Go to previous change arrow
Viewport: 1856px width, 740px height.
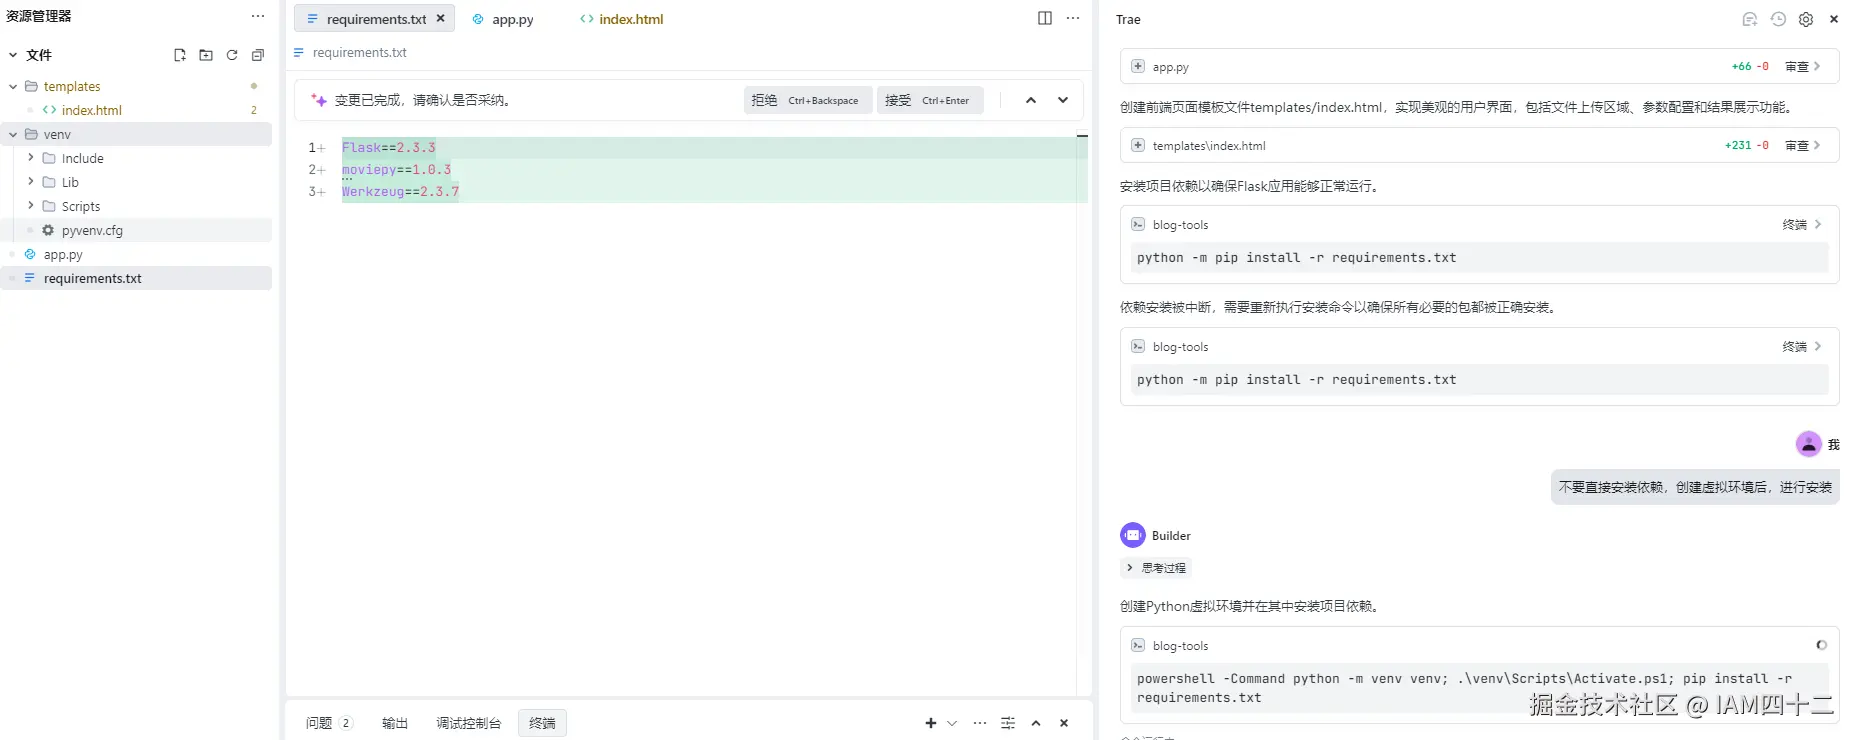(x=1031, y=100)
